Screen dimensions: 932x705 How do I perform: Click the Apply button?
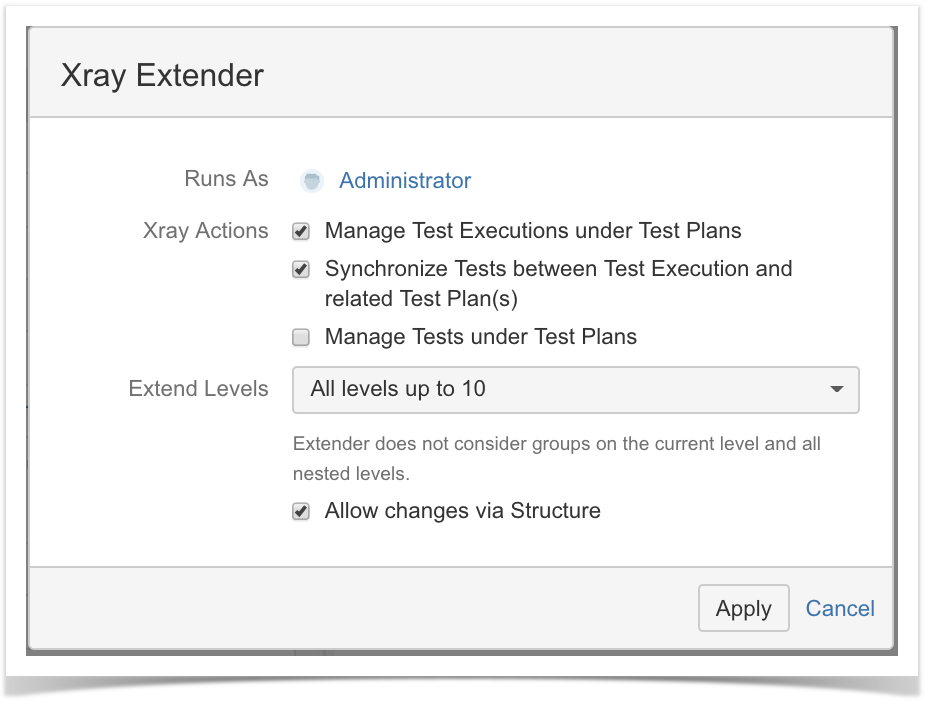pyautogui.click(x=744, y=608)
